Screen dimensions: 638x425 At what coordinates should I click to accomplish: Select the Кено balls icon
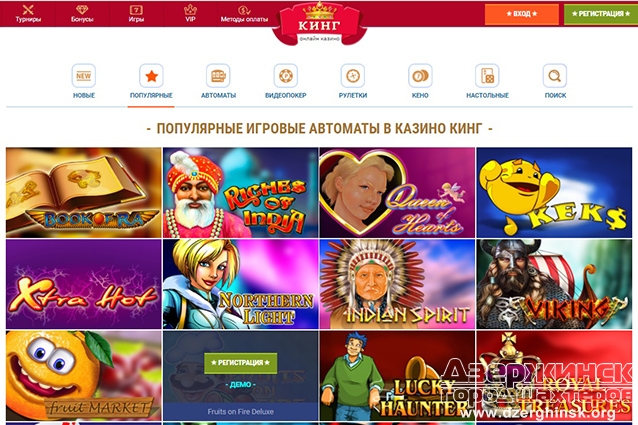click(x=420, y=76)
